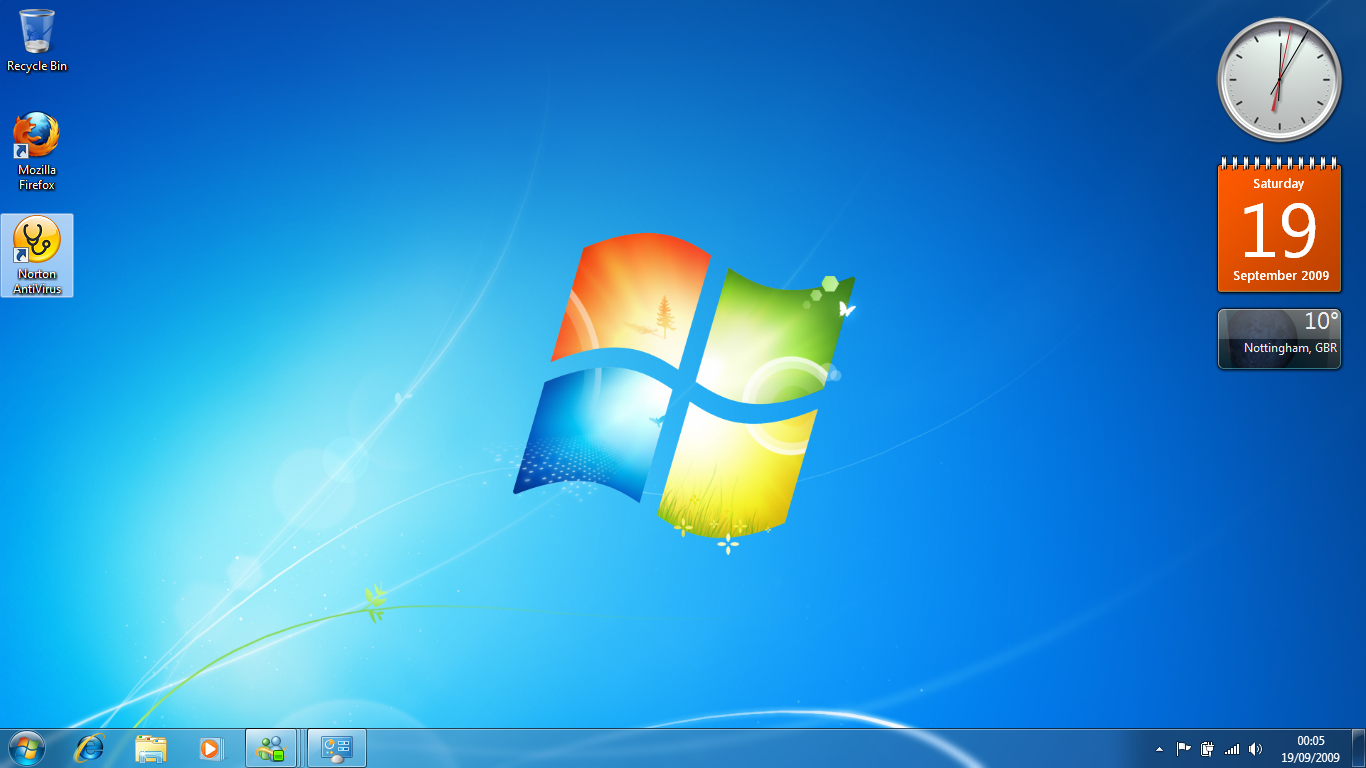The width and height of the screenshot is (1366, 768).
Task: Click the Nottingham, GBR location link
Action: (x=1290, y=348)
